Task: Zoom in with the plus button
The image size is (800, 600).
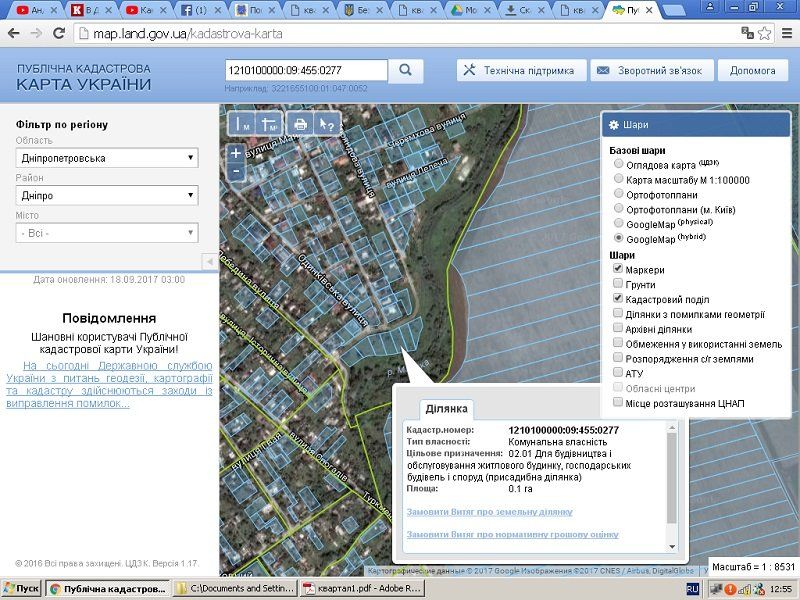Action: 235,153
